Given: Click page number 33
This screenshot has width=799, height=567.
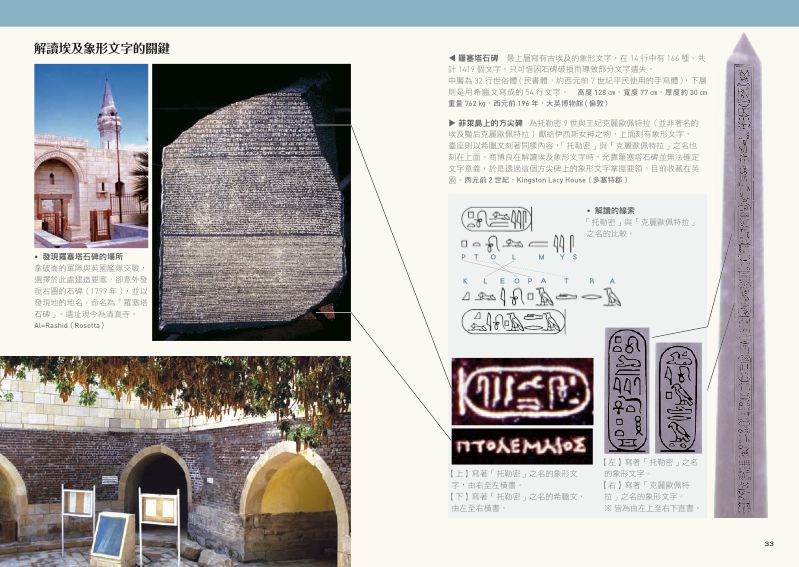Looking at the screenshot, I should click(x=769, y=544).
